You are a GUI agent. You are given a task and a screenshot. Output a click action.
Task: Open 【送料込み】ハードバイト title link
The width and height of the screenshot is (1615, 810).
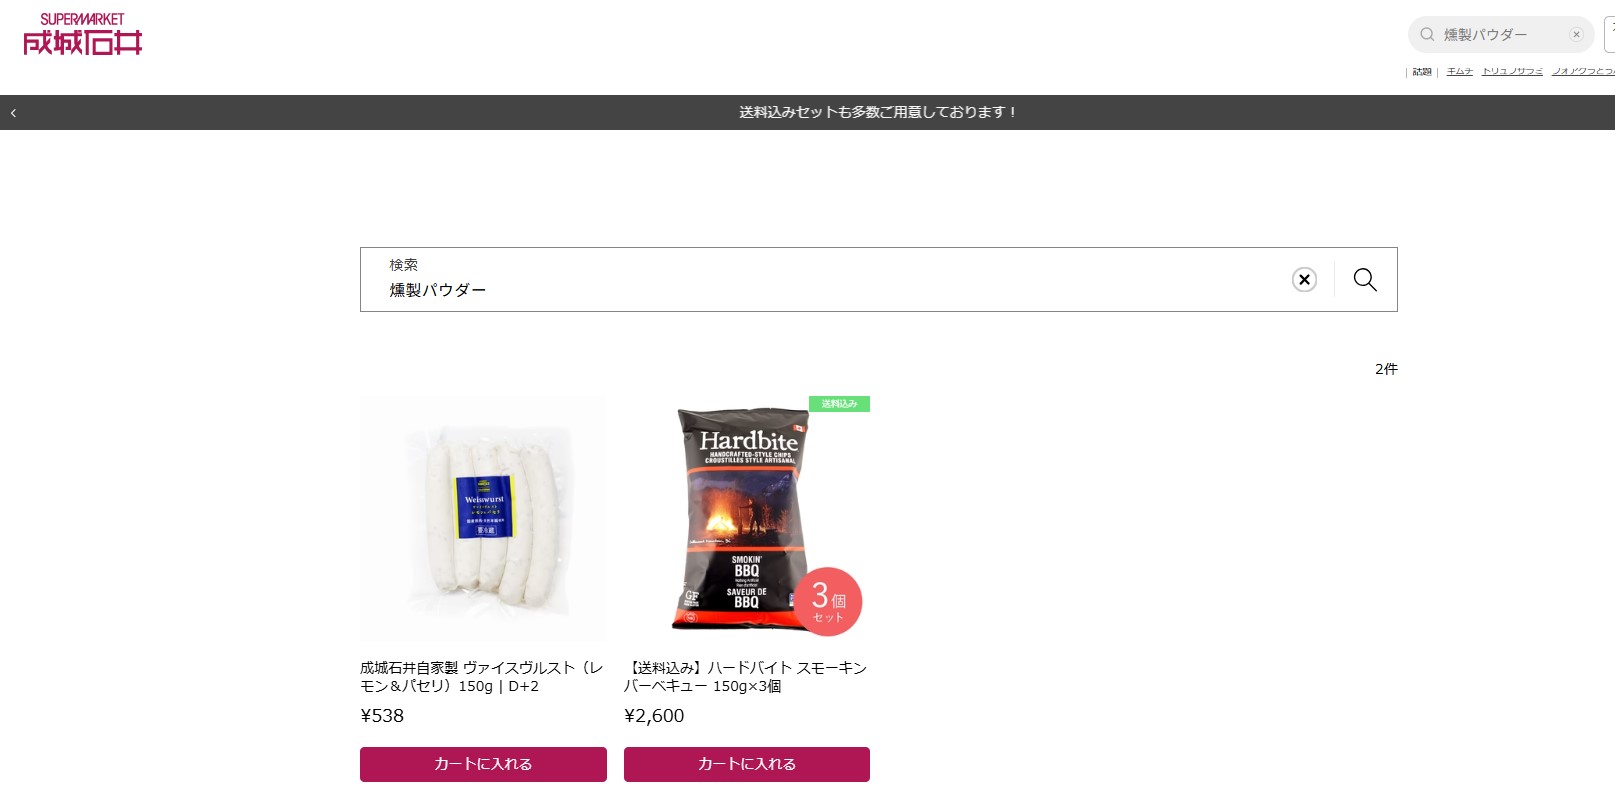pos(745,677)
